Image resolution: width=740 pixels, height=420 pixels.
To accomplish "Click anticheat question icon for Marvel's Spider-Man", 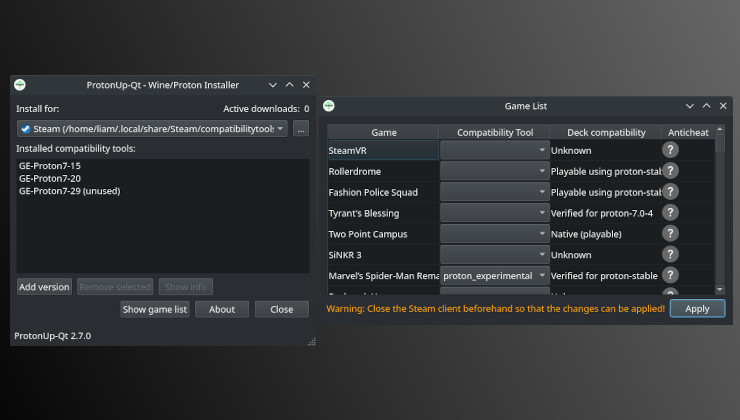I will 670,275.
